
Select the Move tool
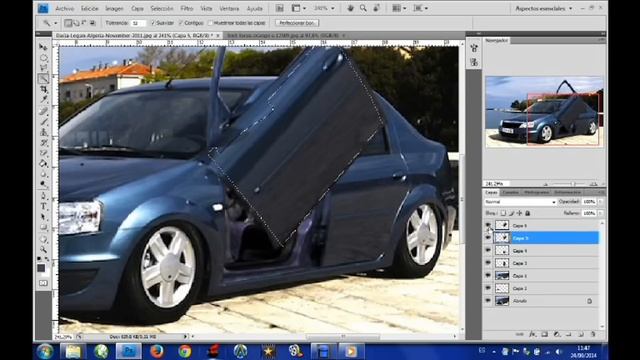(x=43, y=47)
